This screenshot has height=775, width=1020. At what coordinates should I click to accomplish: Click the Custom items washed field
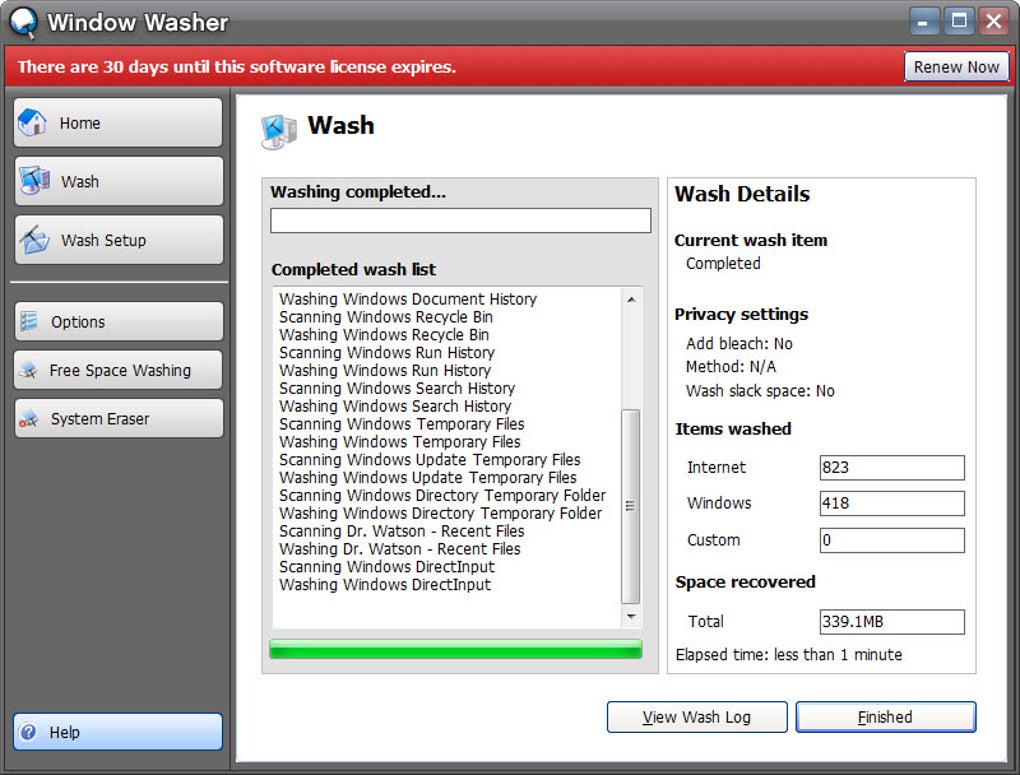(x=892, y=540)
